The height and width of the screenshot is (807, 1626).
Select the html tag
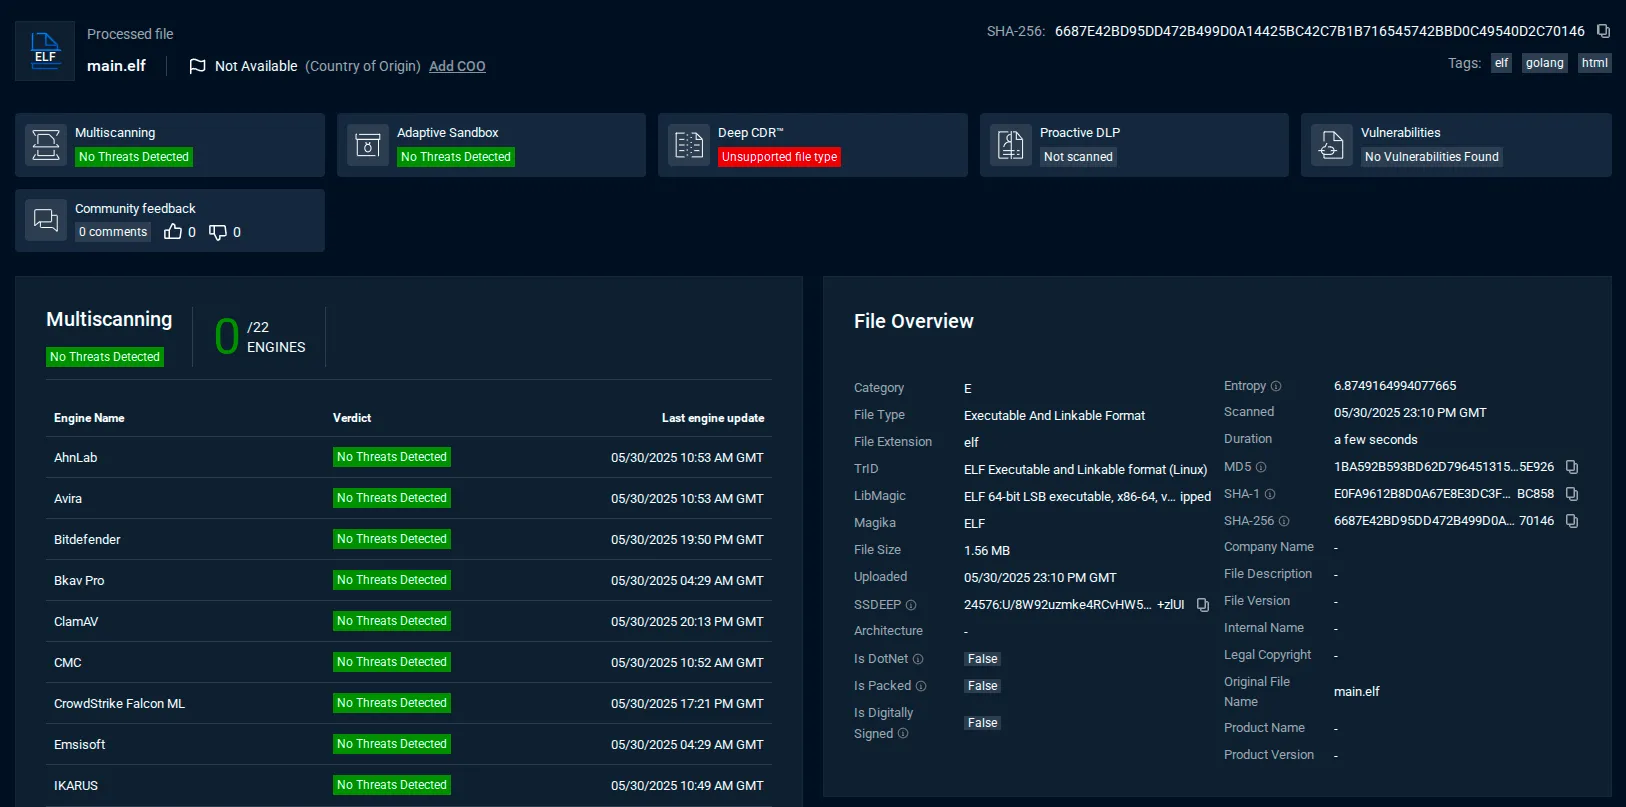pyautogui.click(x=1595, y=63)
